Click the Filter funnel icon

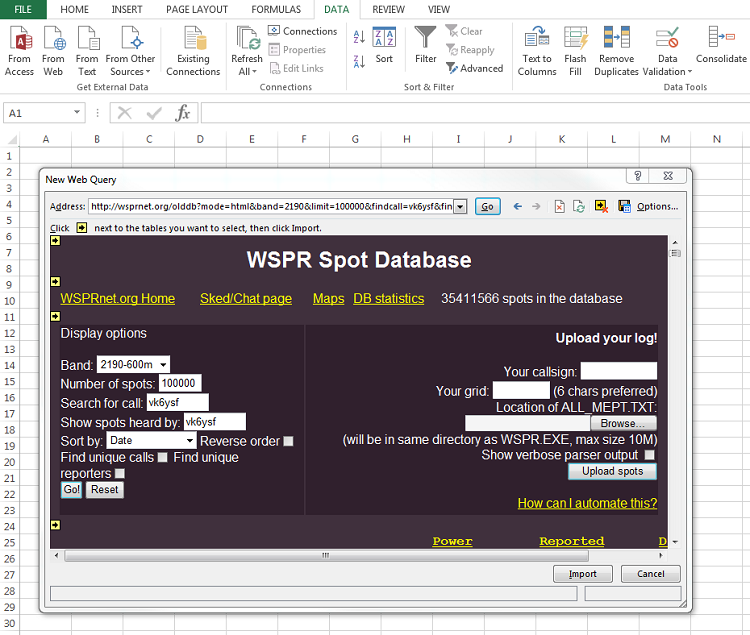pyautogui.click(x=426, y=46)
